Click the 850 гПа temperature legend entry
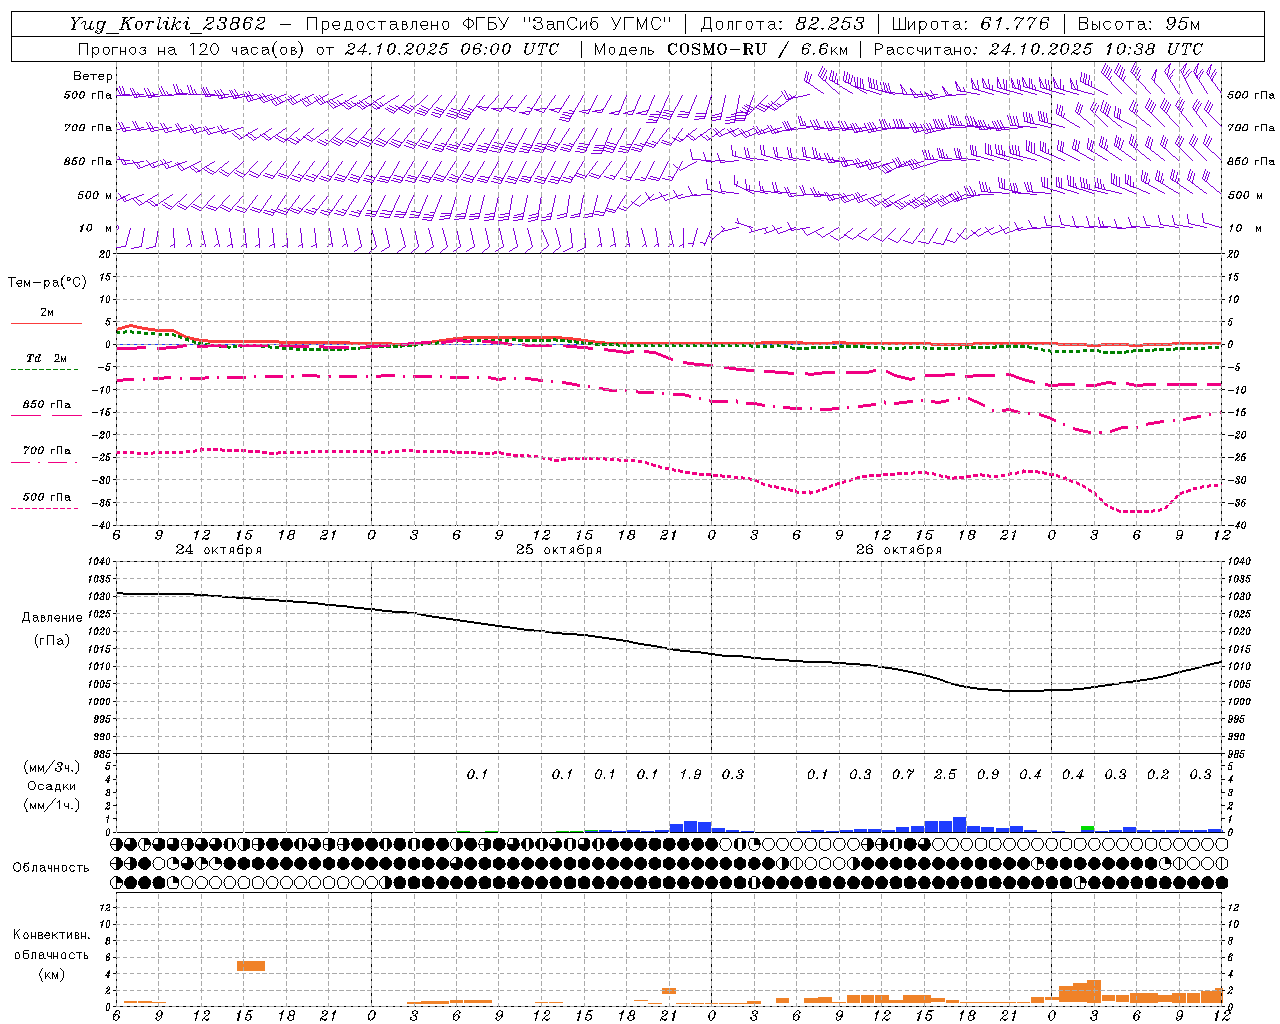This screenshot has height=1024, width=1280. pos(46,405)
